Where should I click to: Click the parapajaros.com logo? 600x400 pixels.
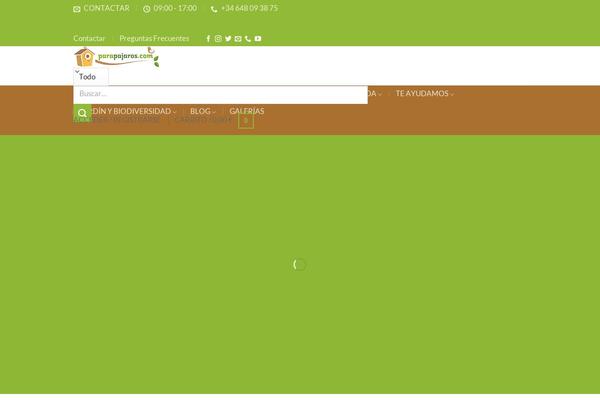point(116,57)
